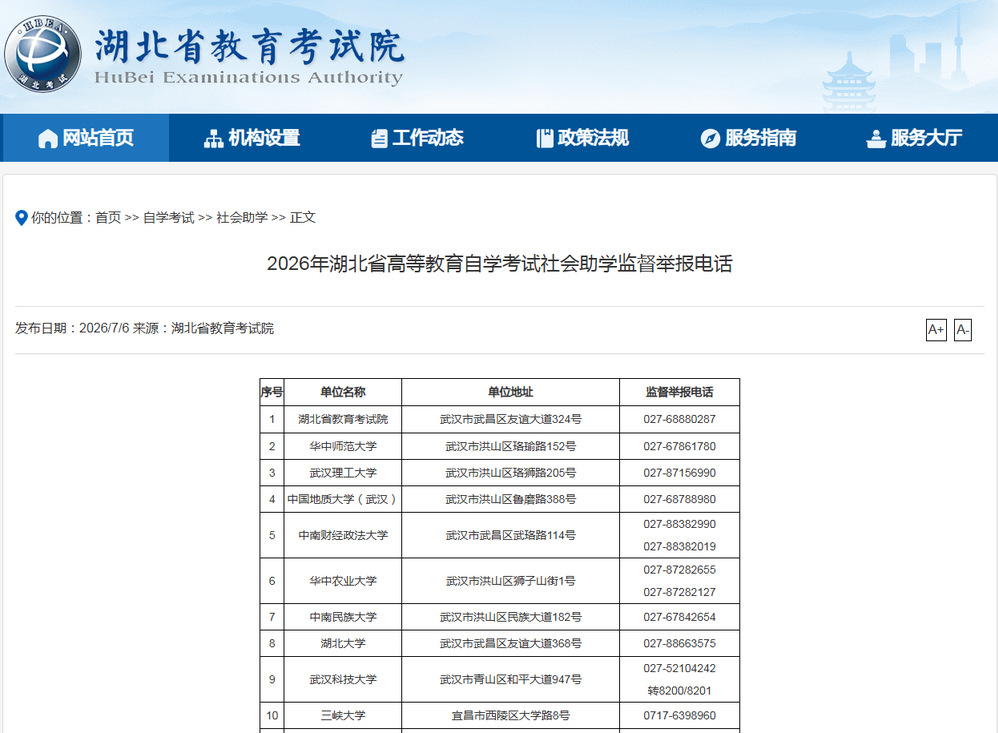The height and width of the screenshot is (733, 998).
Task: Click the home icon beside 网站首页
Action: click(48, 138)
